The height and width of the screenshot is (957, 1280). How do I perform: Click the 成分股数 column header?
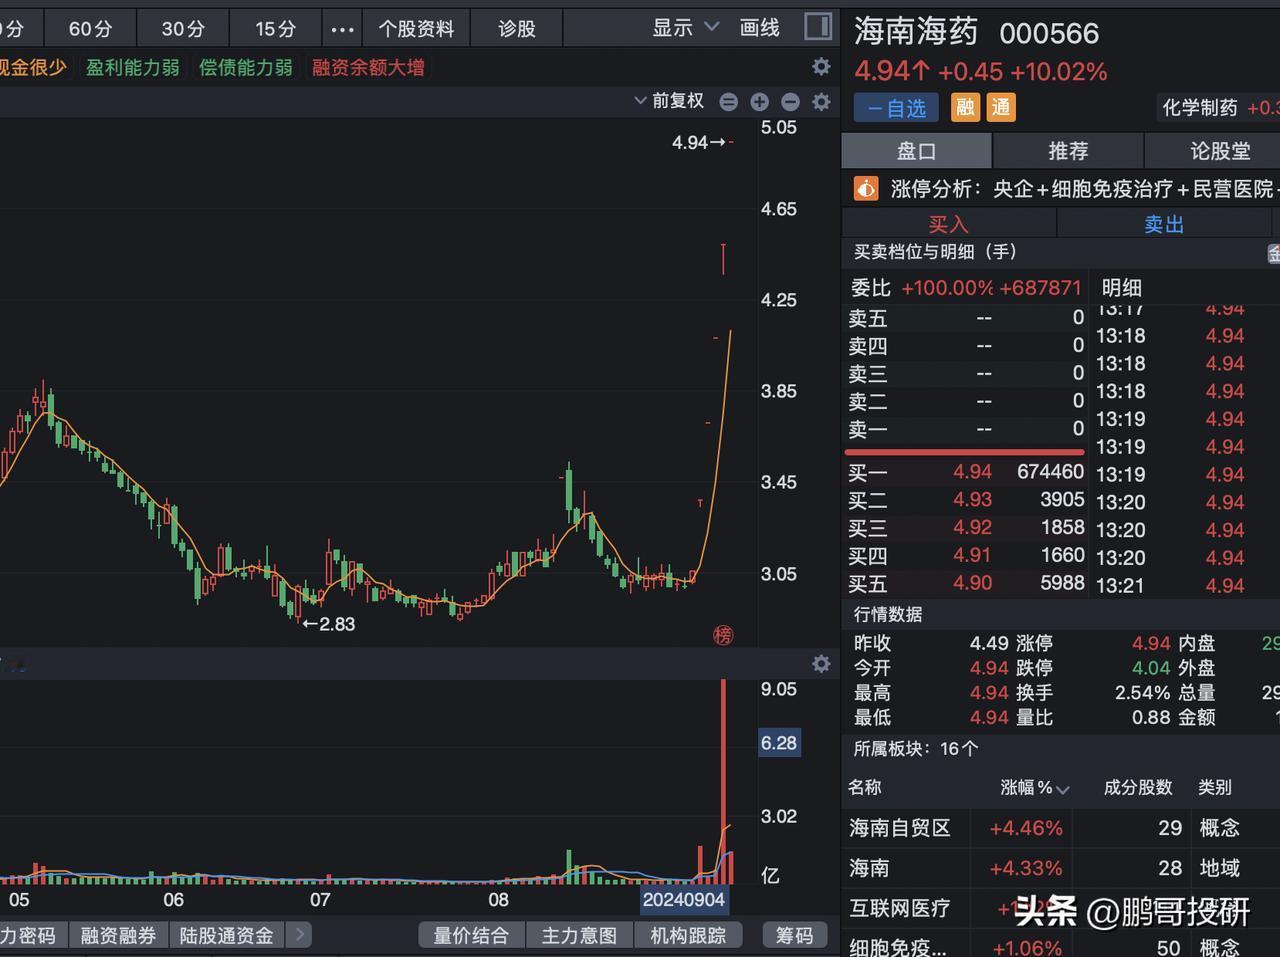(x=1138, y=788)
